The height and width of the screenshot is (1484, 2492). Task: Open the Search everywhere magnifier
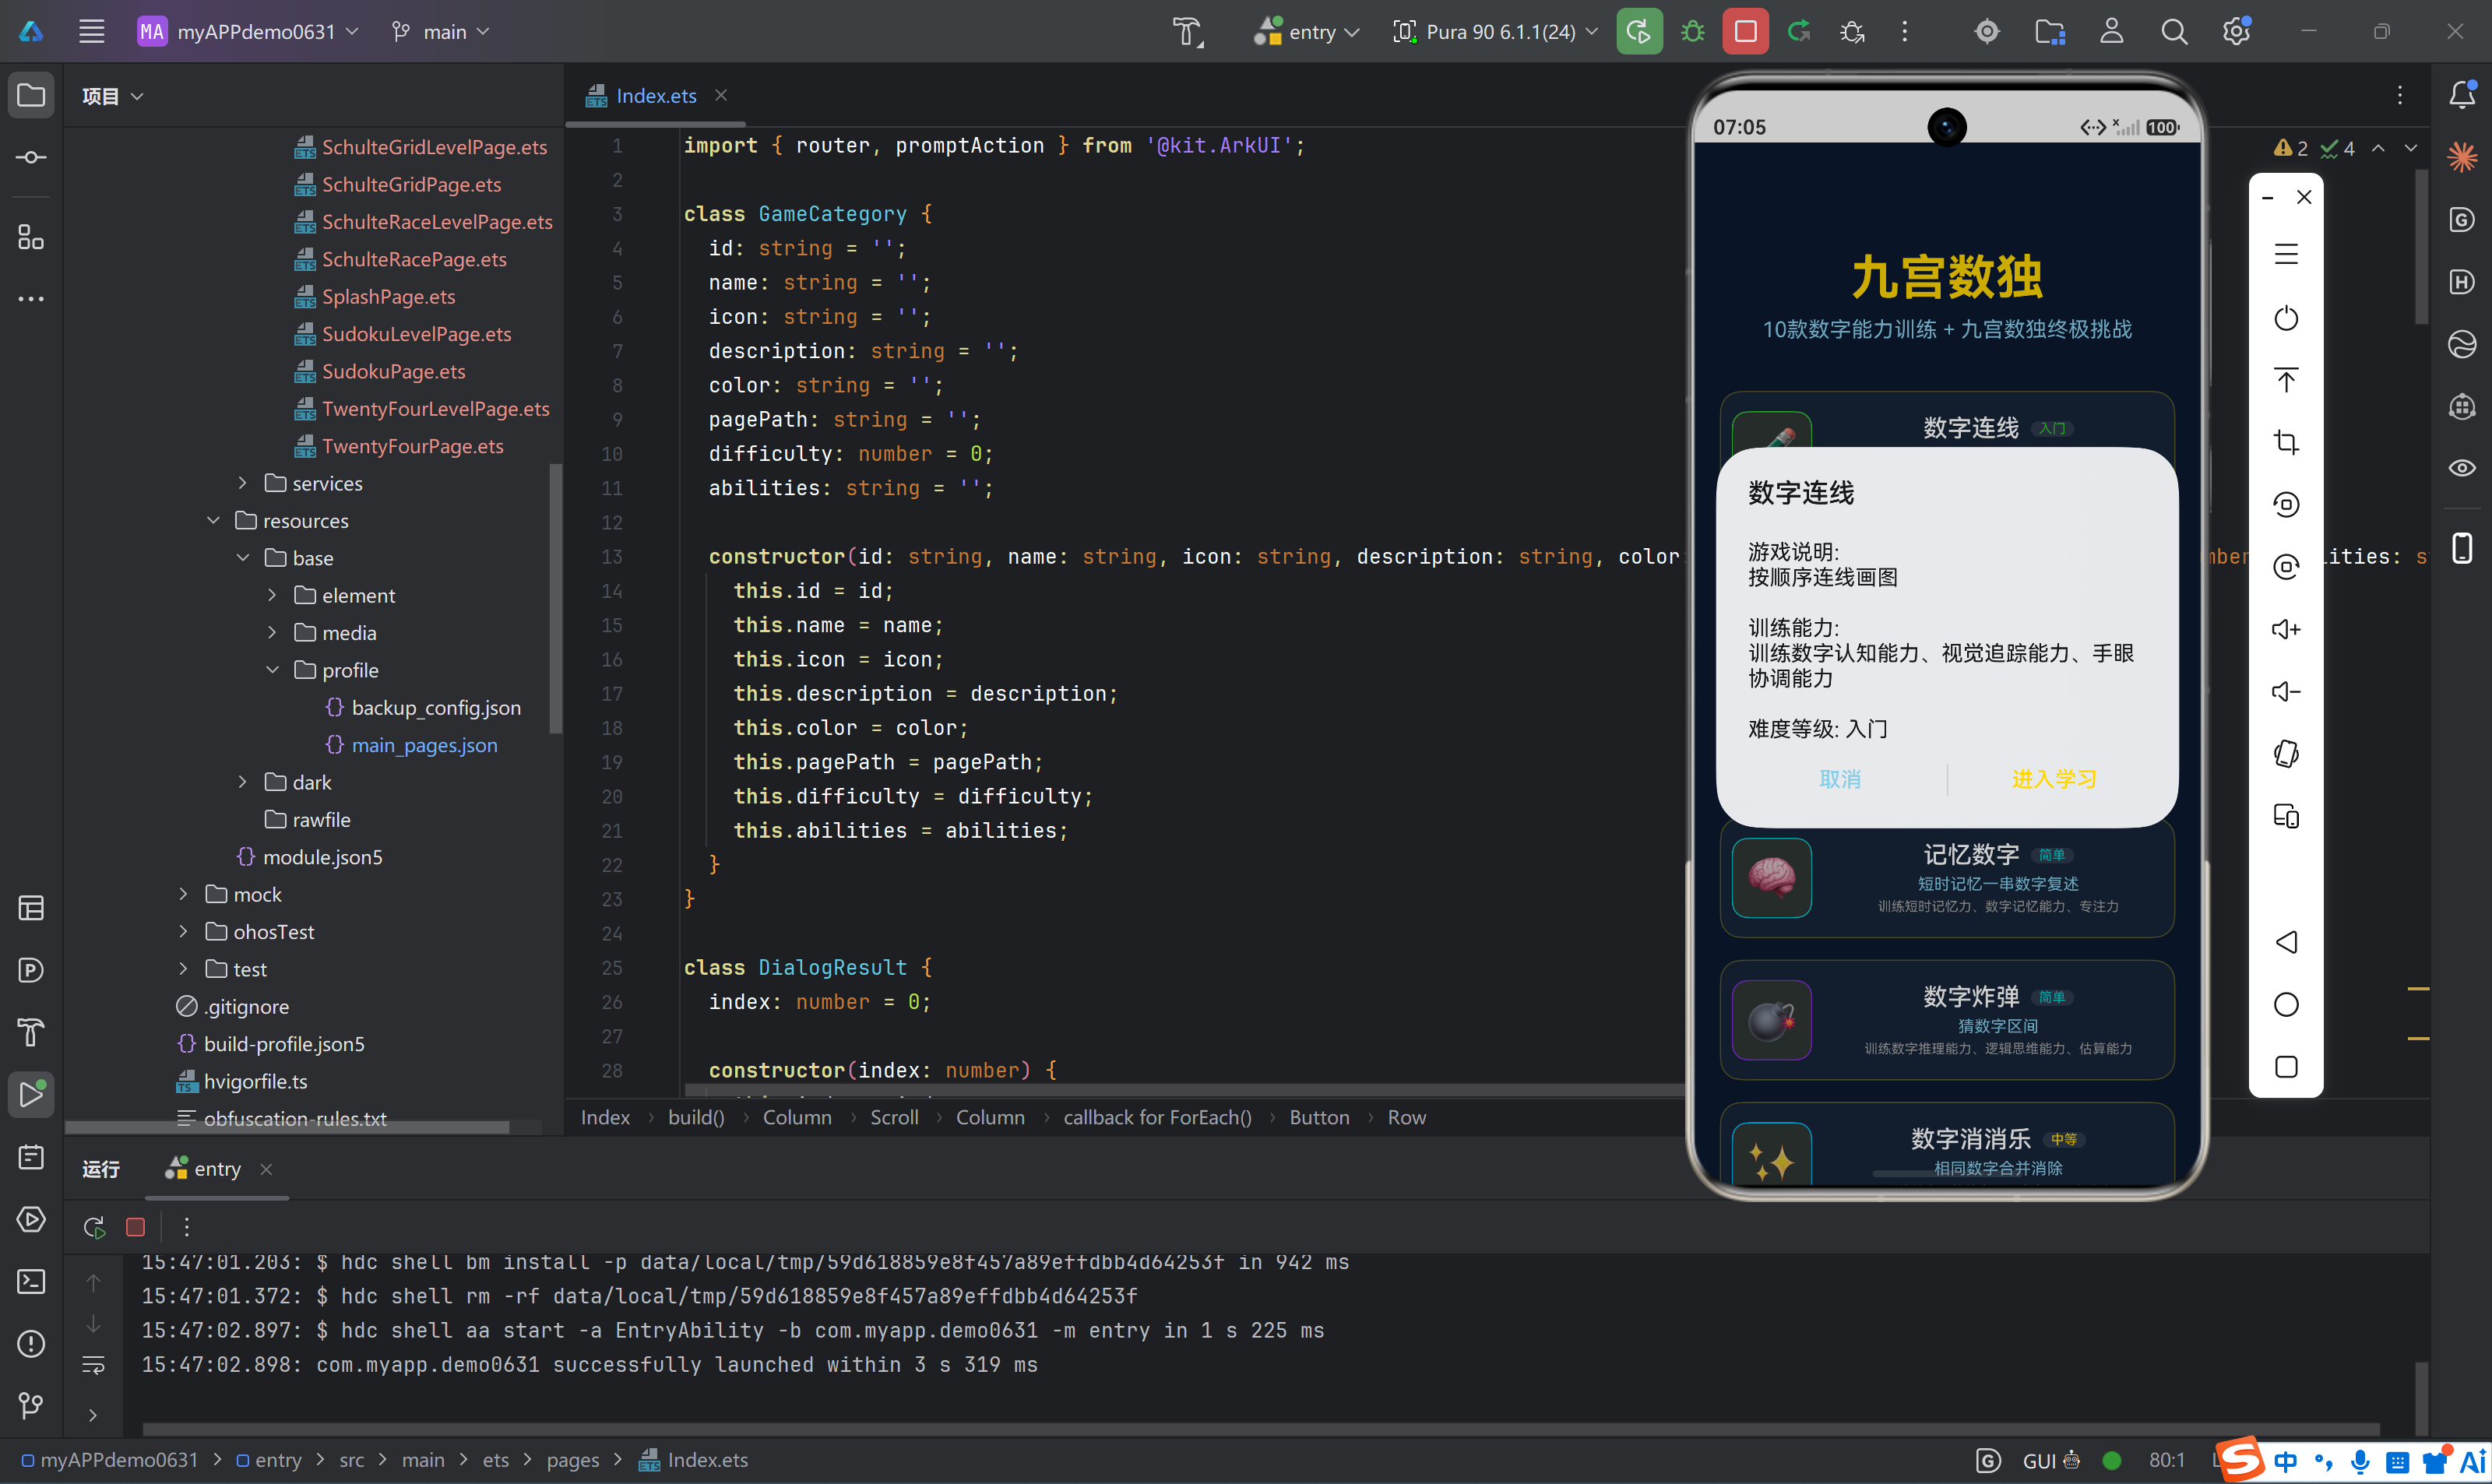(x=2174, y=32)
